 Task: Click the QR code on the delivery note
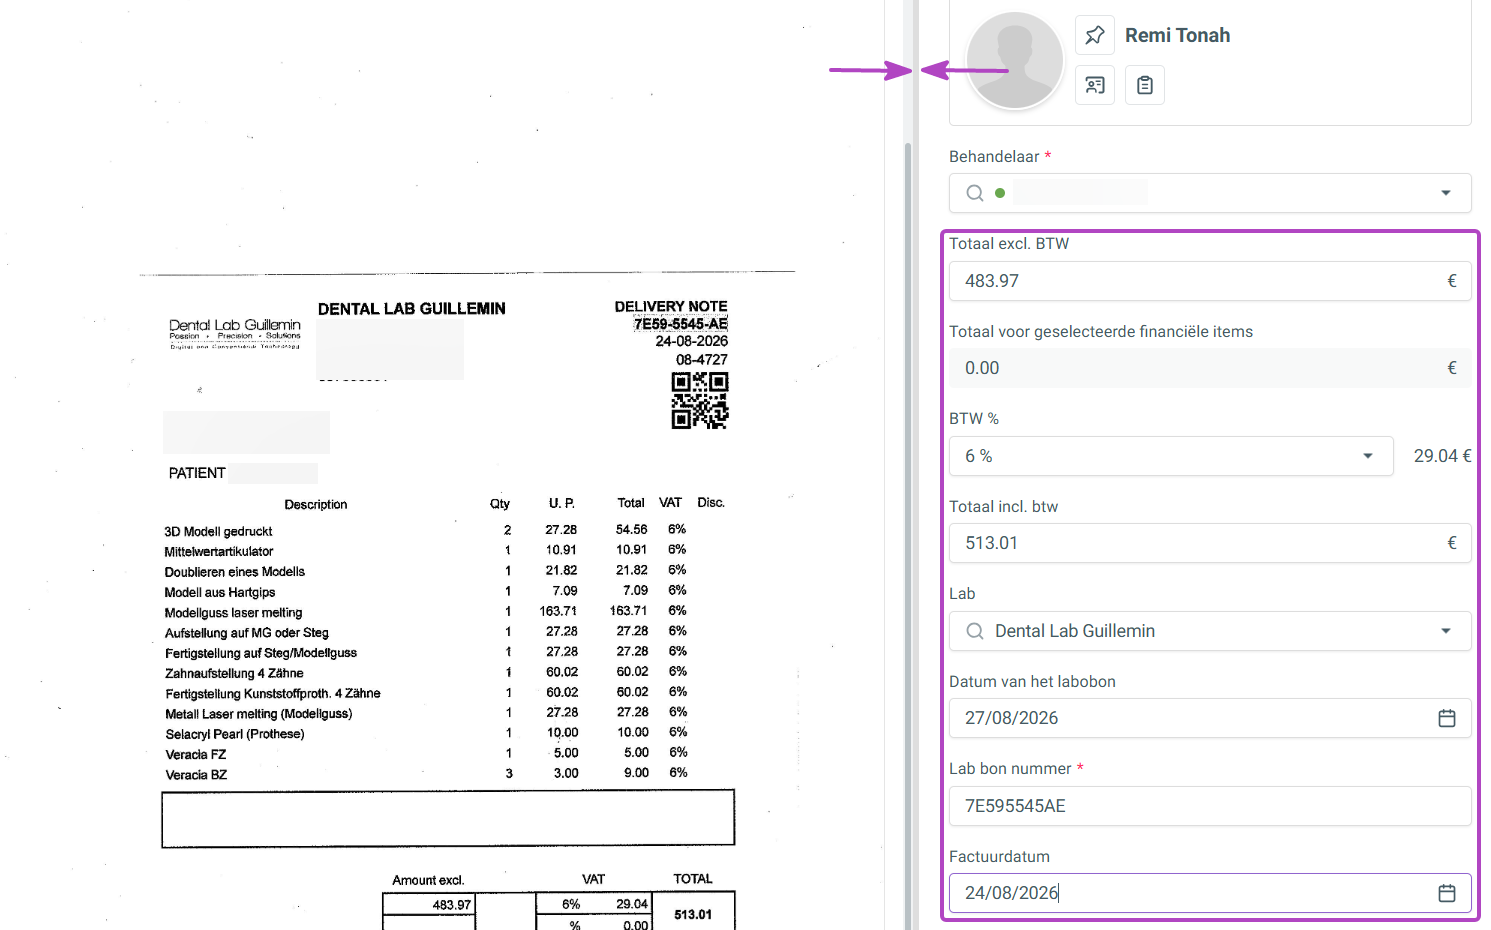[700, 400]
